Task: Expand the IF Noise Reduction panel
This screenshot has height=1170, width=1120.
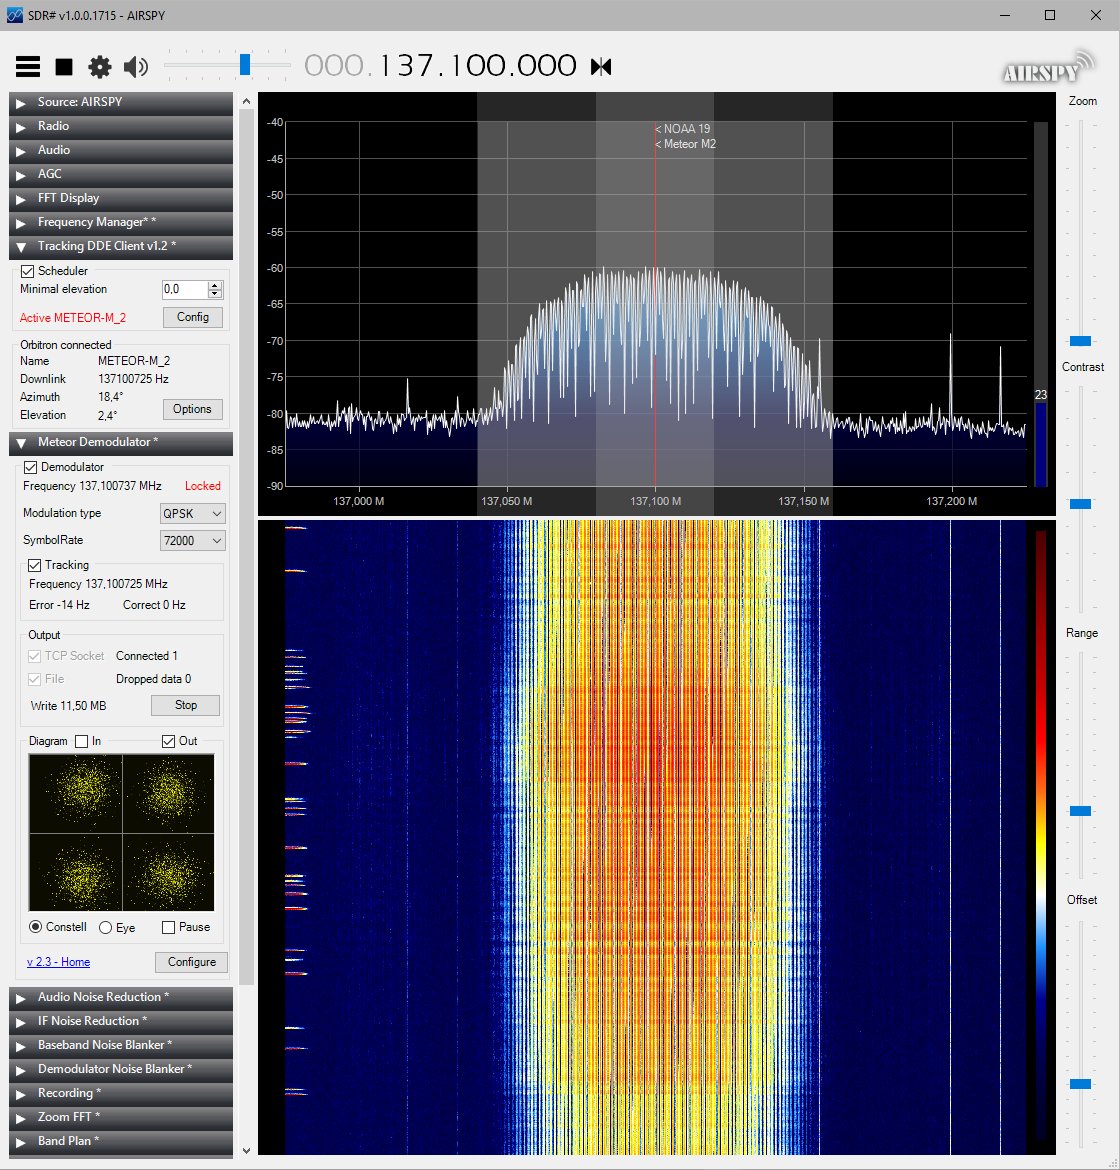Action: coord(121,1021)
